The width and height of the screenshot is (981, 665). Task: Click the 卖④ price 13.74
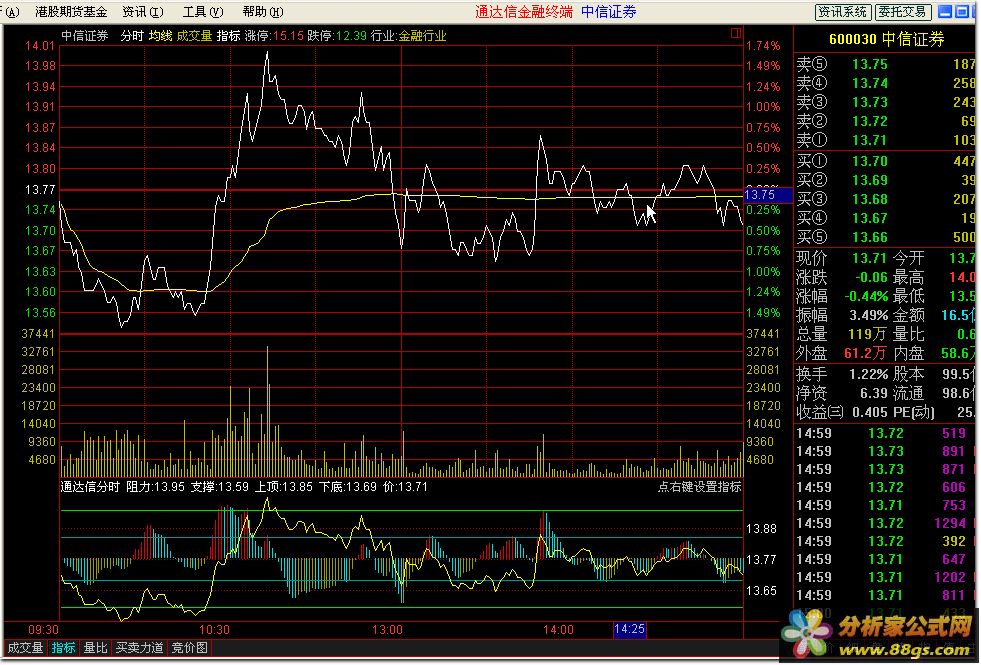click(870, 83)
